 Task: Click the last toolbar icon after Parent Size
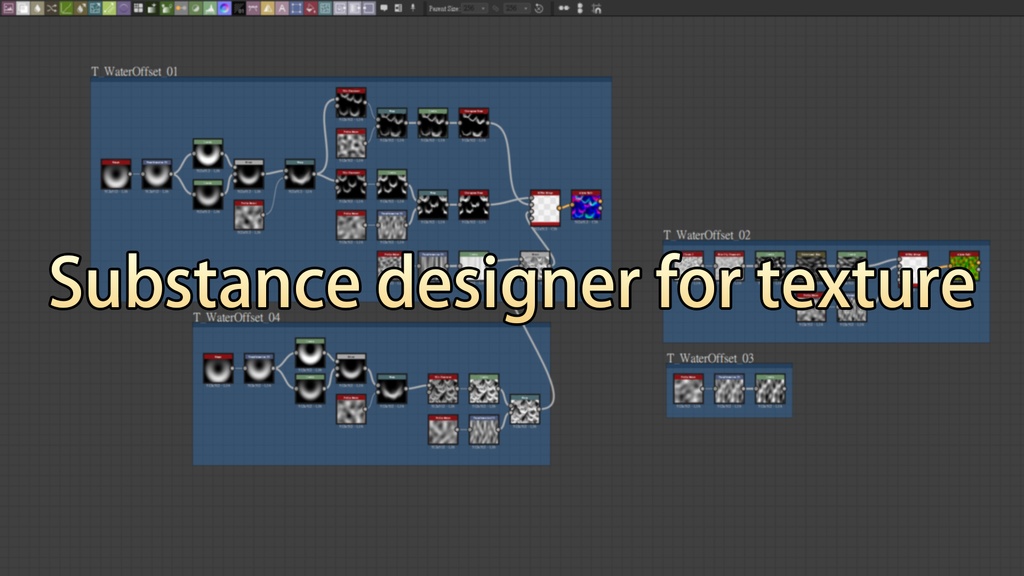coord(596,8)
